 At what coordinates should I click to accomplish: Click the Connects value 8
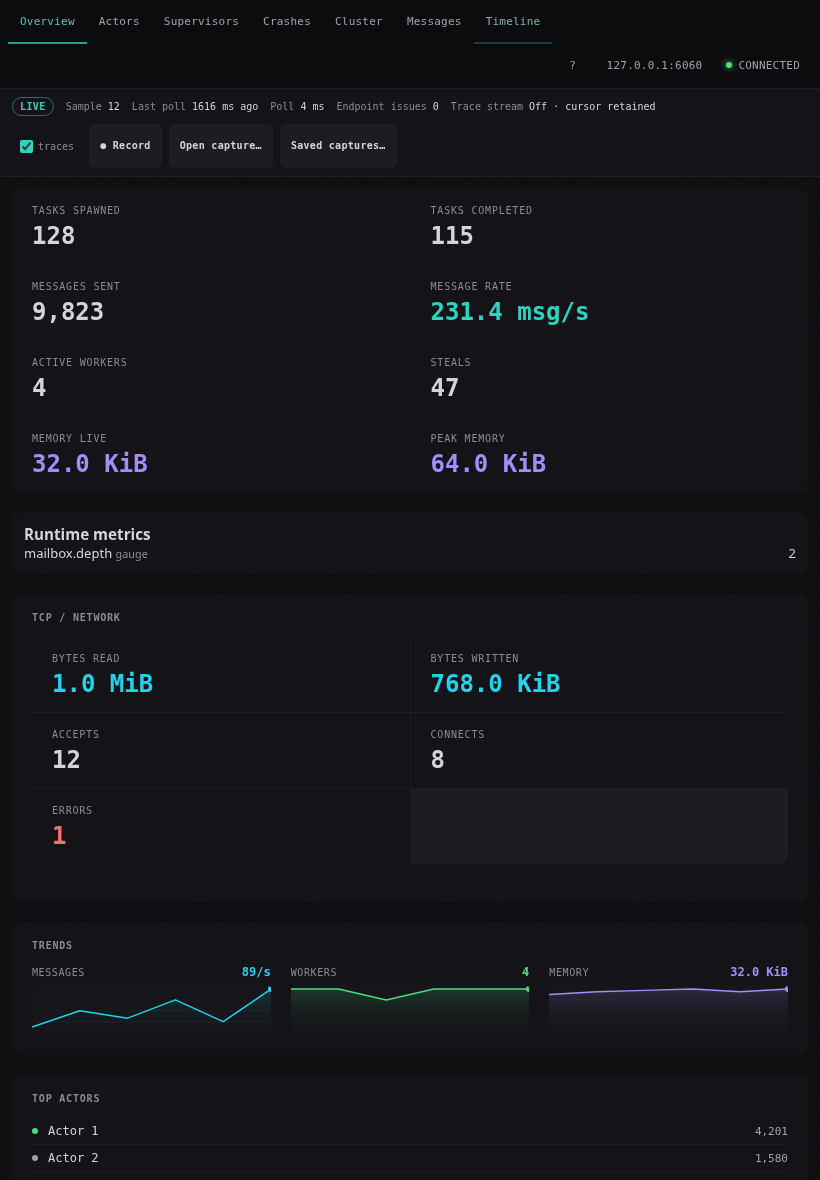tap(437, 759)
